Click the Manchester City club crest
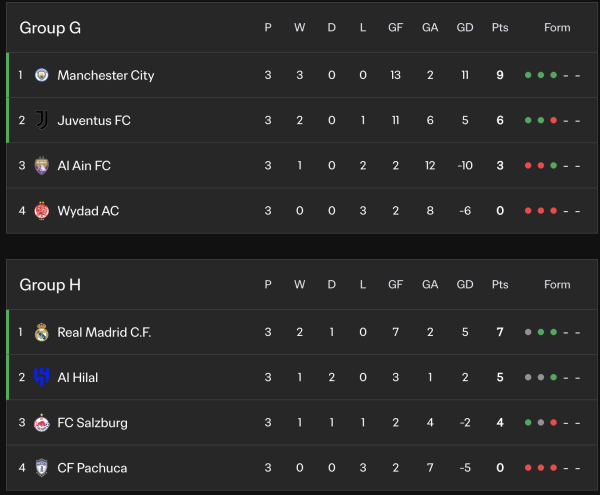The height and width of the screenshot is (495, 600). (x=41, y=75)
